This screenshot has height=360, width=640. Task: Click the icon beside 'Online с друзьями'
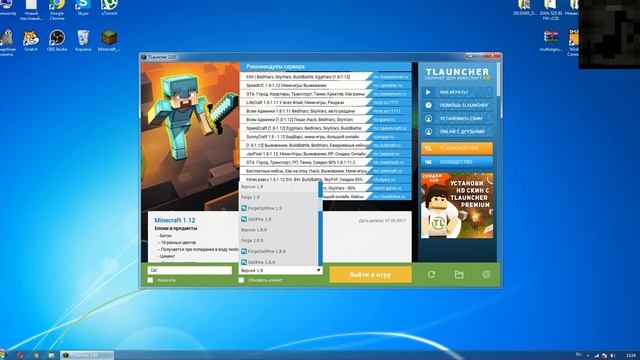(x=428, y=131)
